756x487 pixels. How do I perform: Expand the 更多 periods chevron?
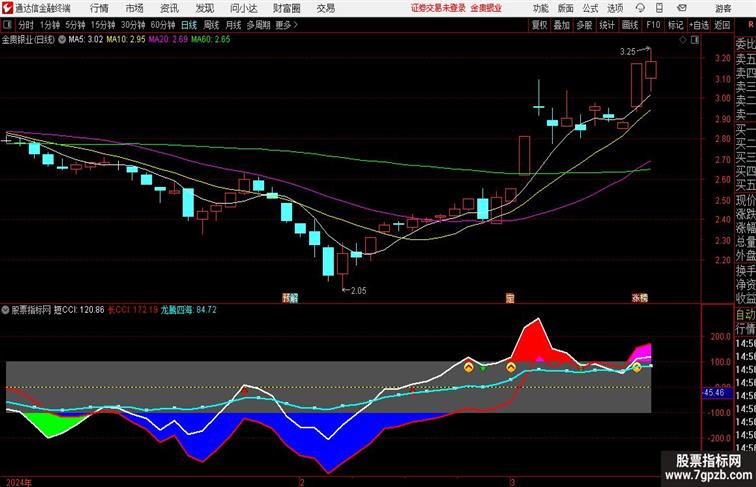[296, 25]
